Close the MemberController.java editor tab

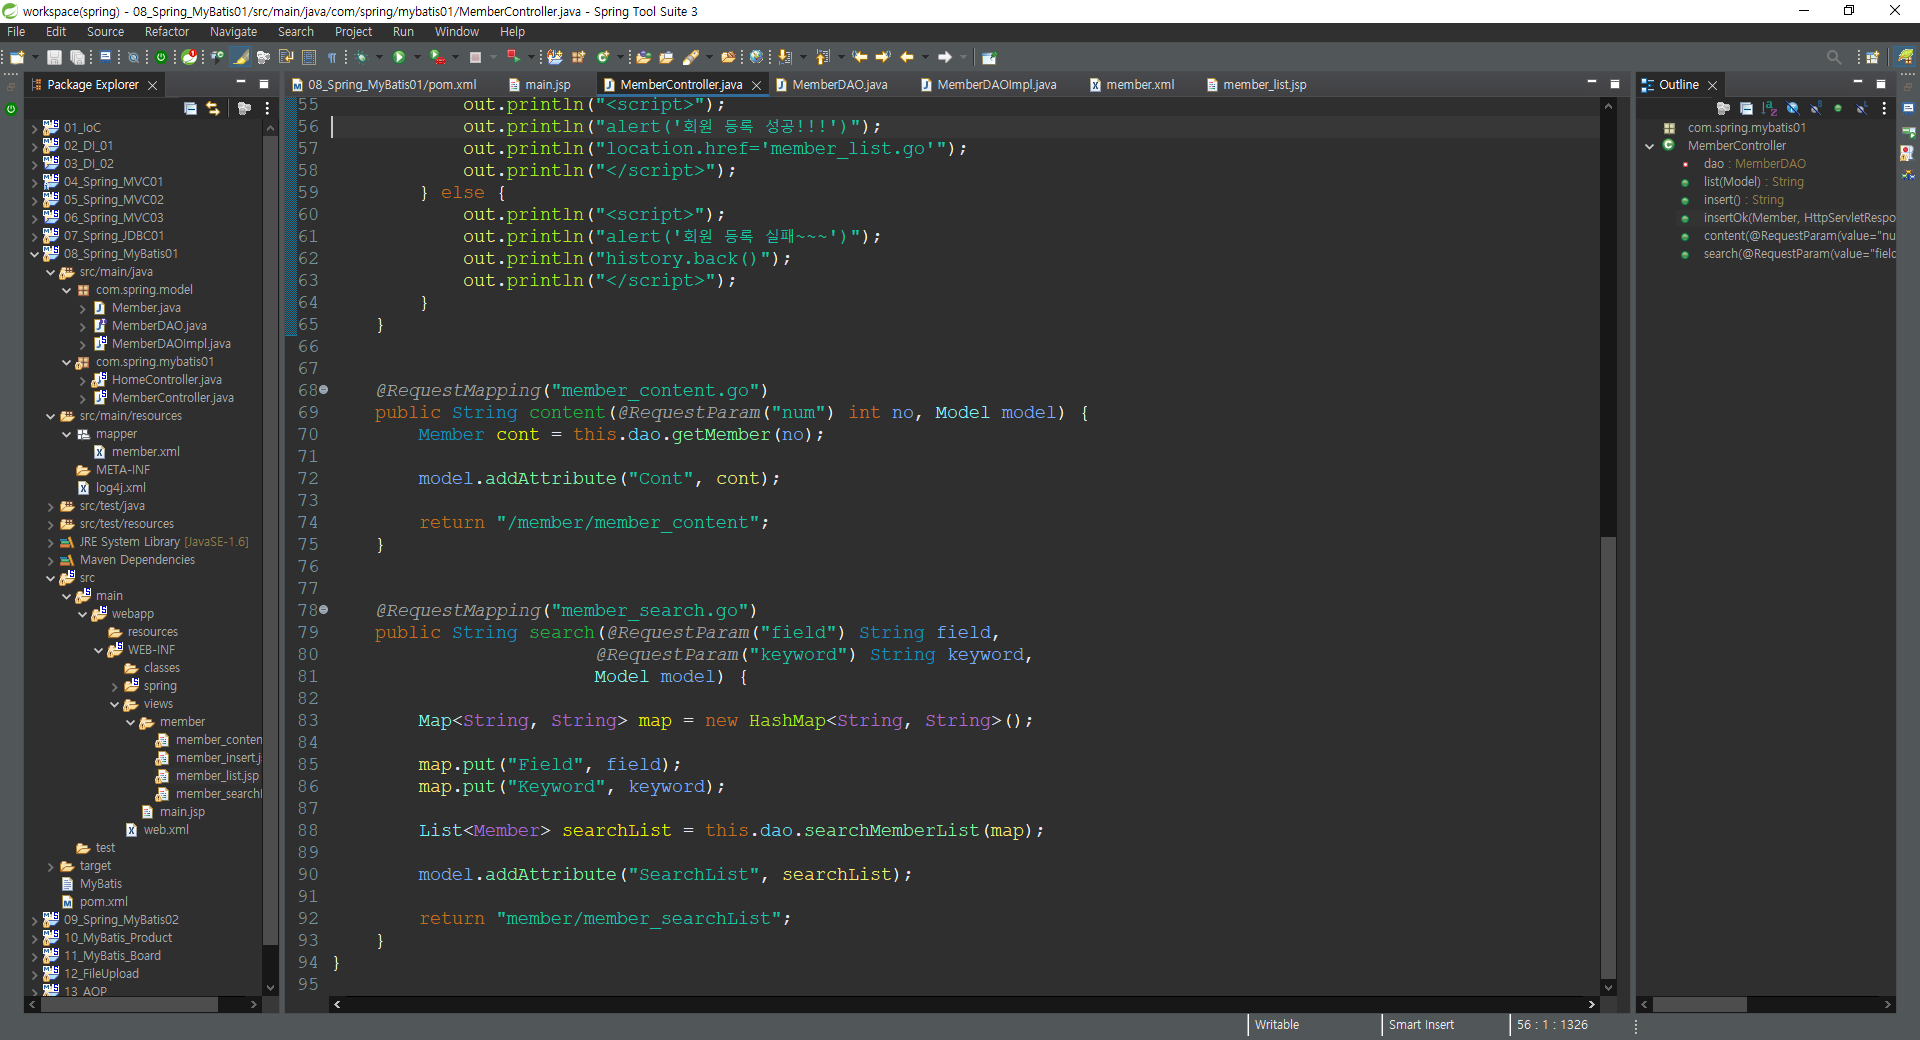[x=756, y=85]
